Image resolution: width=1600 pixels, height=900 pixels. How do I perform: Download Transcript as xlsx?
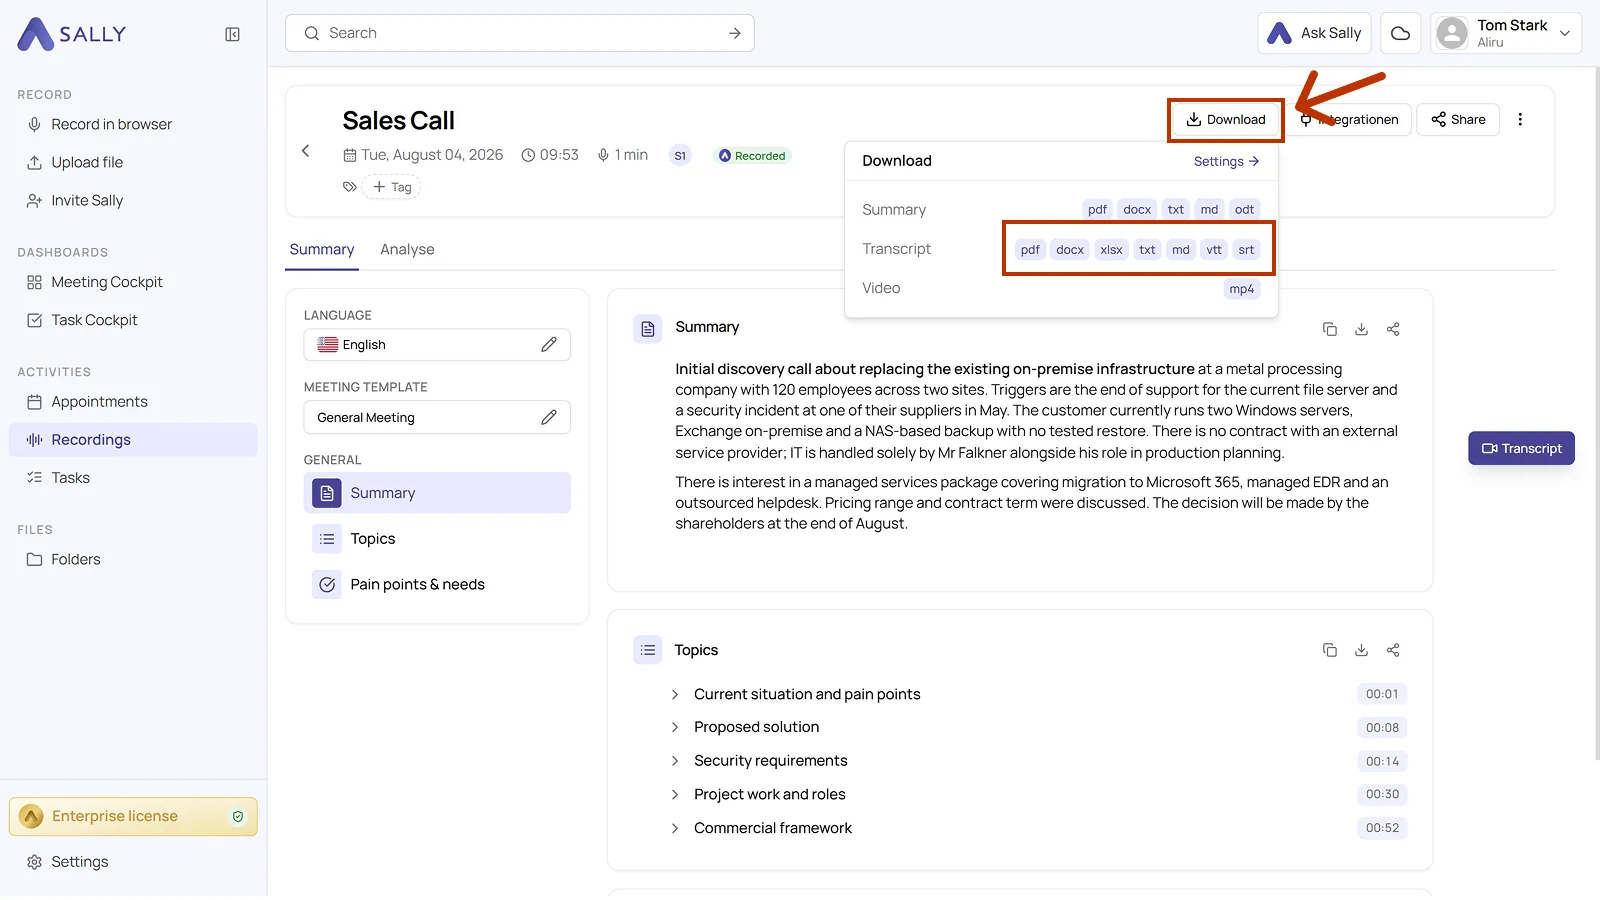(x=1111, y=250)
